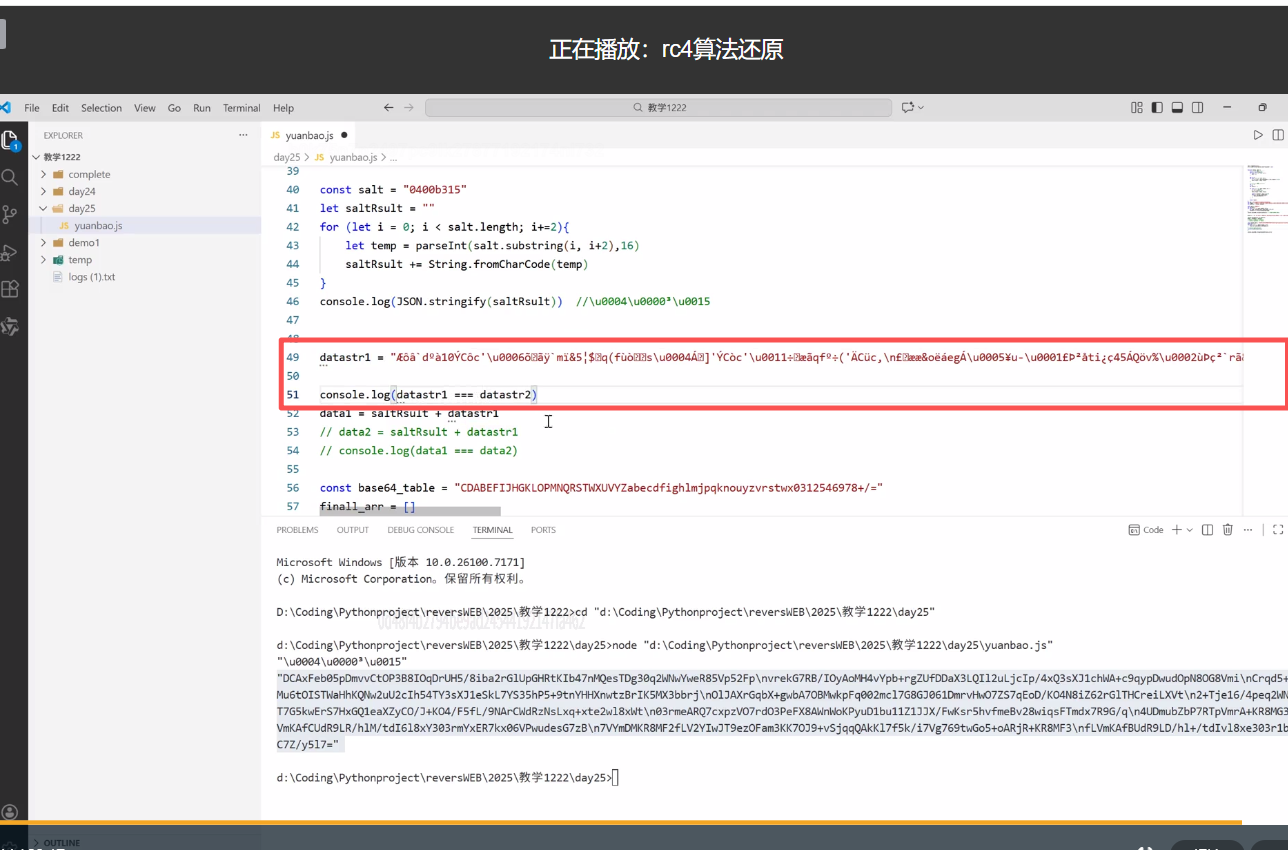Image resolution: width=1288 pixels, height=850 pixels.
Task: Split the terminal panel
Action: point(1207,530)
